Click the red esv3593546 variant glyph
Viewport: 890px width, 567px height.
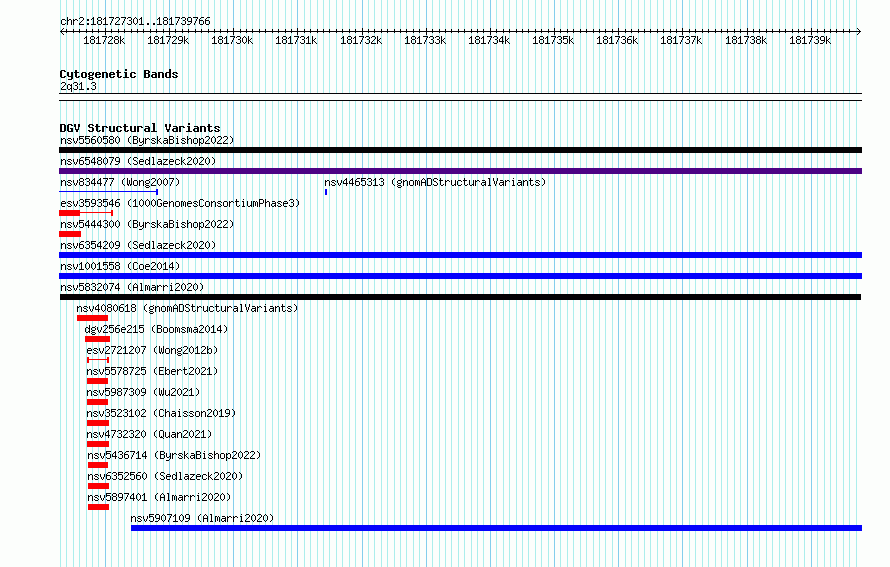click(x=86, y=213)
